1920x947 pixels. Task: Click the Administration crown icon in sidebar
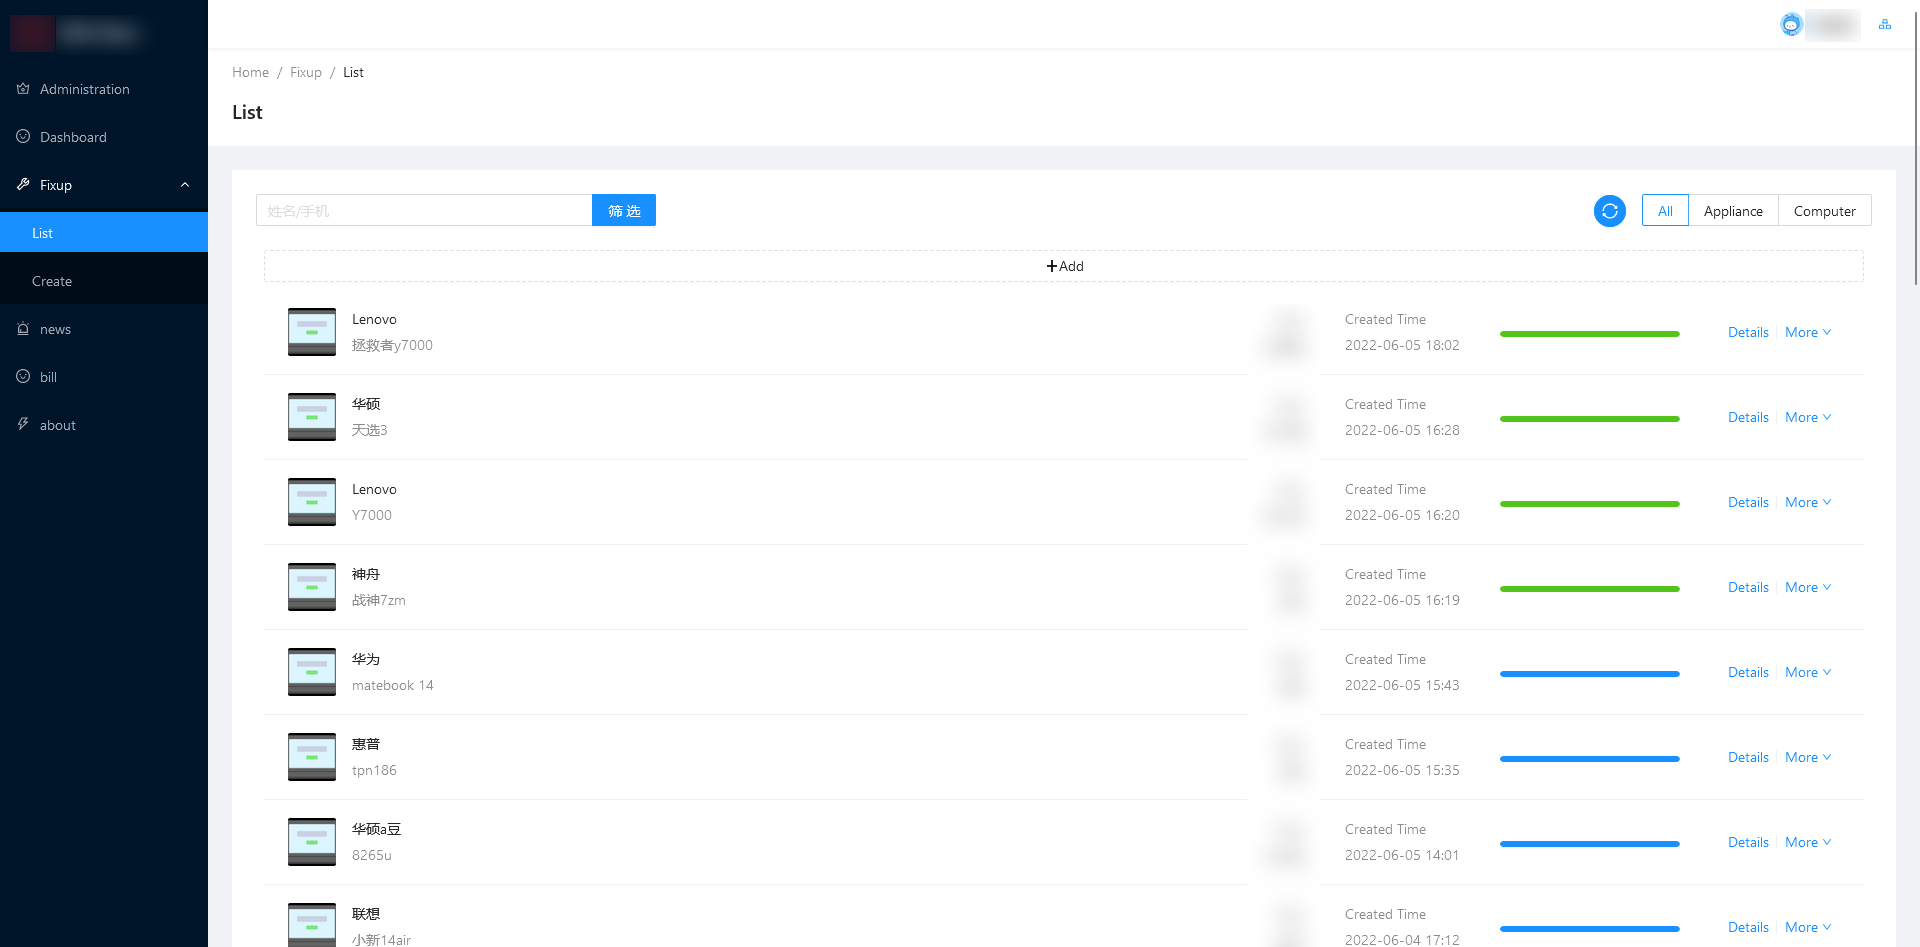coord(23,89)
